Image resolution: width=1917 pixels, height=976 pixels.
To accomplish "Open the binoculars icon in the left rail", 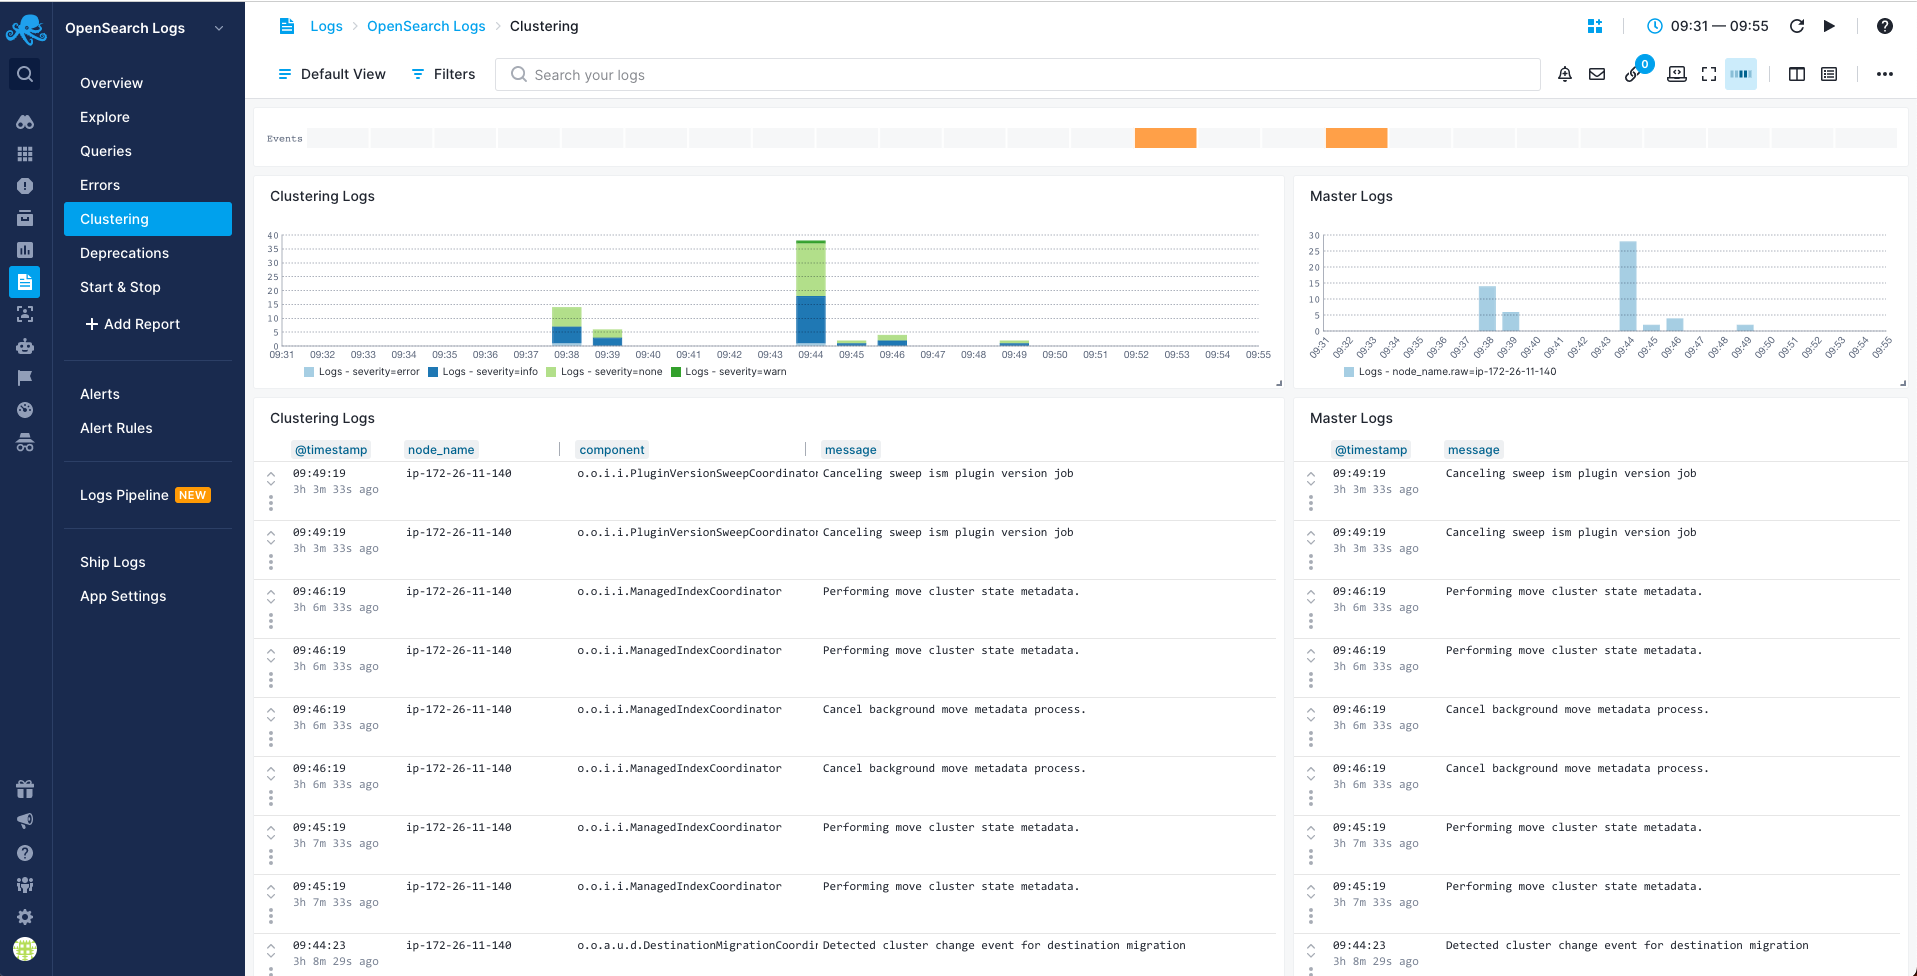I will (25, 122).
